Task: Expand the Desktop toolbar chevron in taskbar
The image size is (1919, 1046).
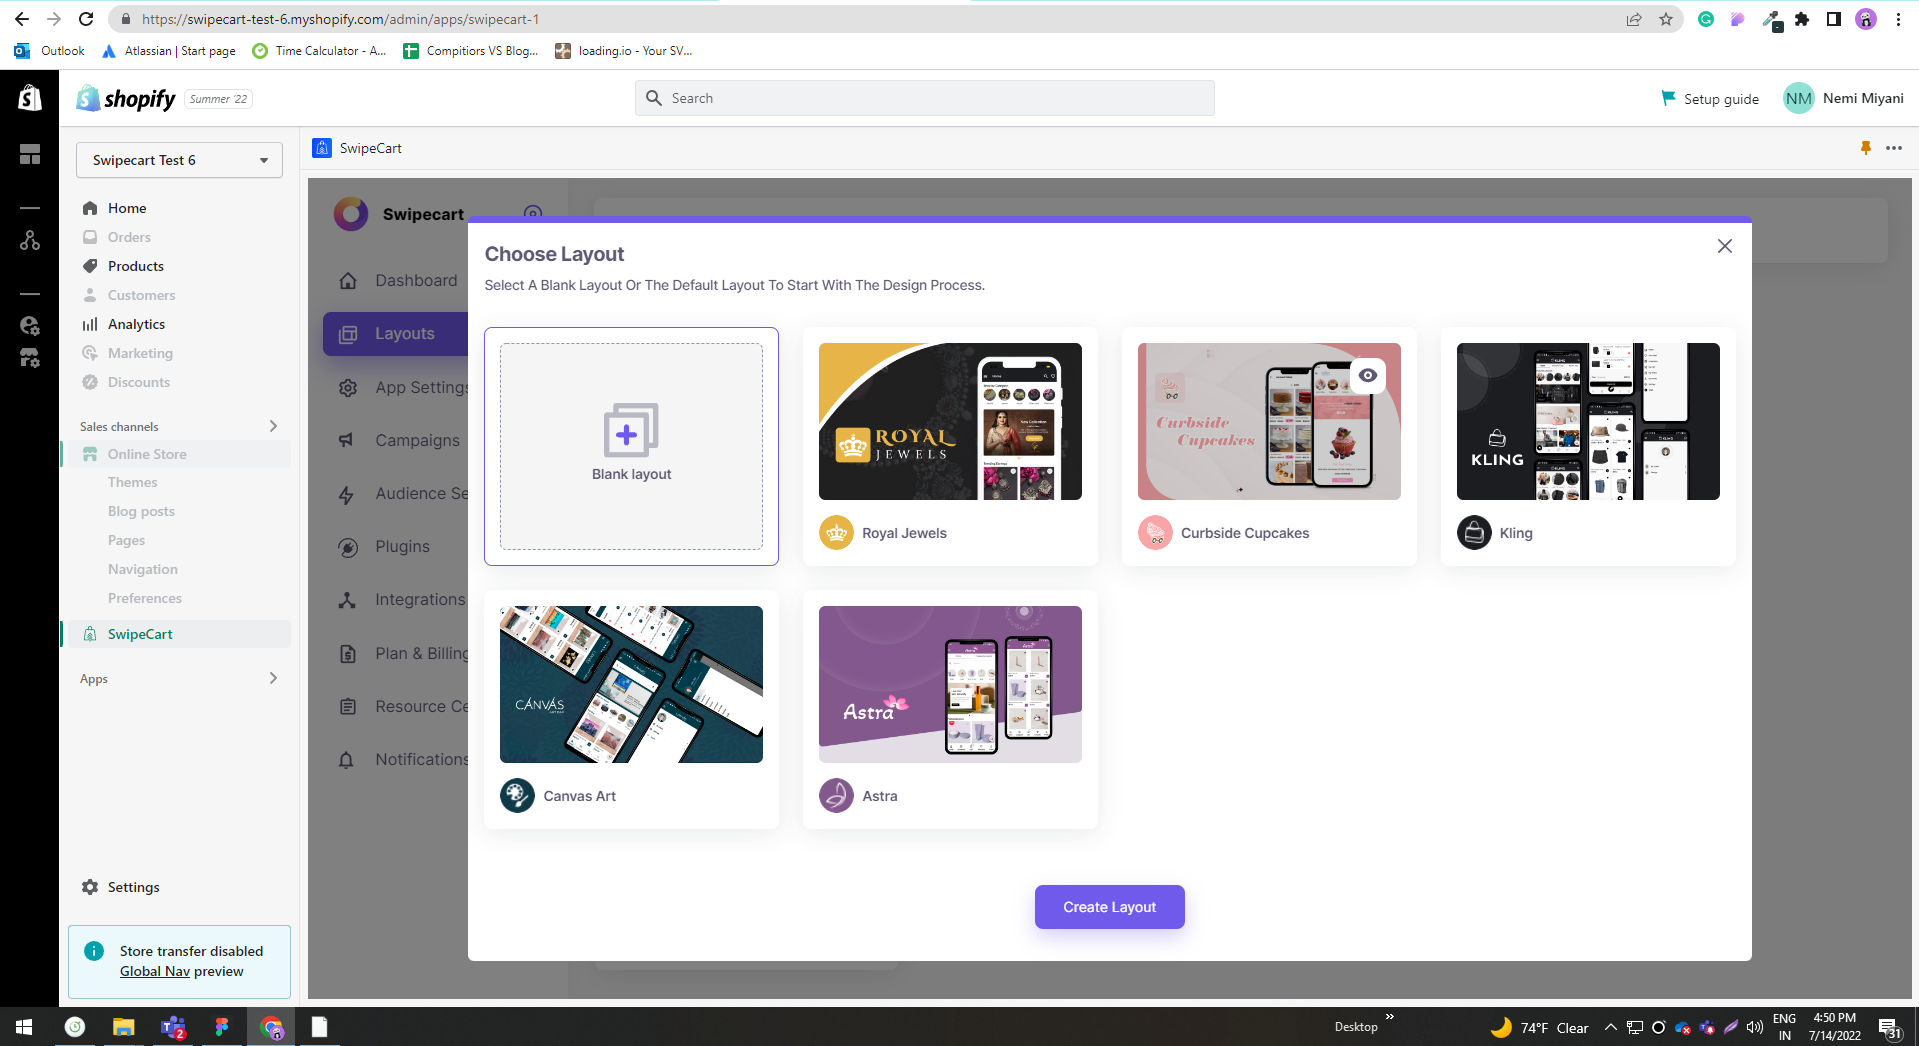Action: pos(1389,1017)
